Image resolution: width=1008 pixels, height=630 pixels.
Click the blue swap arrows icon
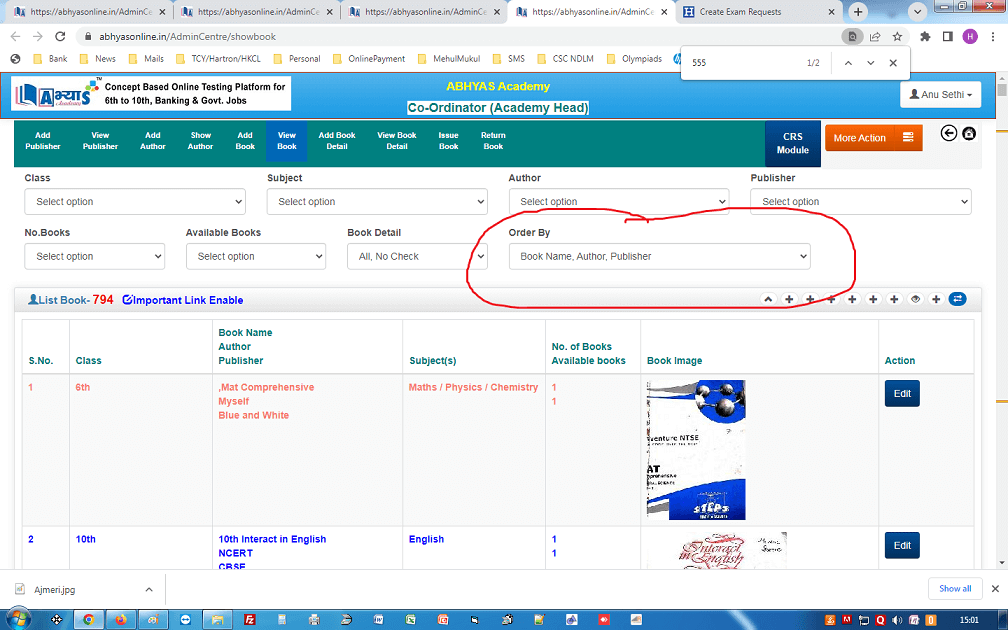tap(957, 299)
